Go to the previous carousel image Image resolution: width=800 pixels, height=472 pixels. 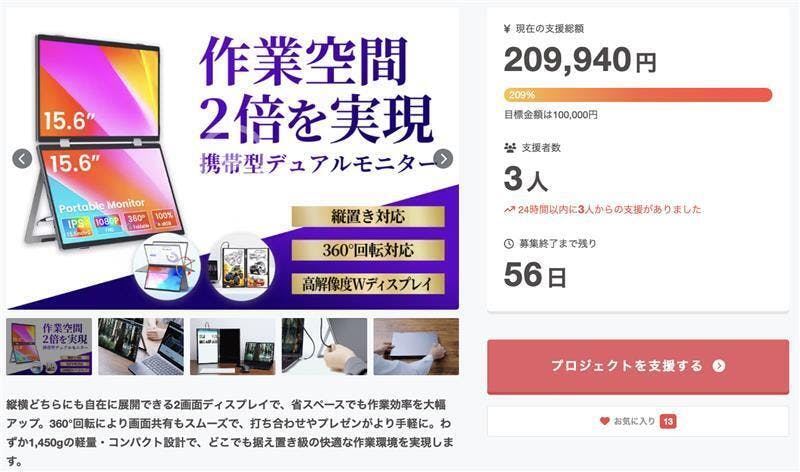[x=21, y=159]
